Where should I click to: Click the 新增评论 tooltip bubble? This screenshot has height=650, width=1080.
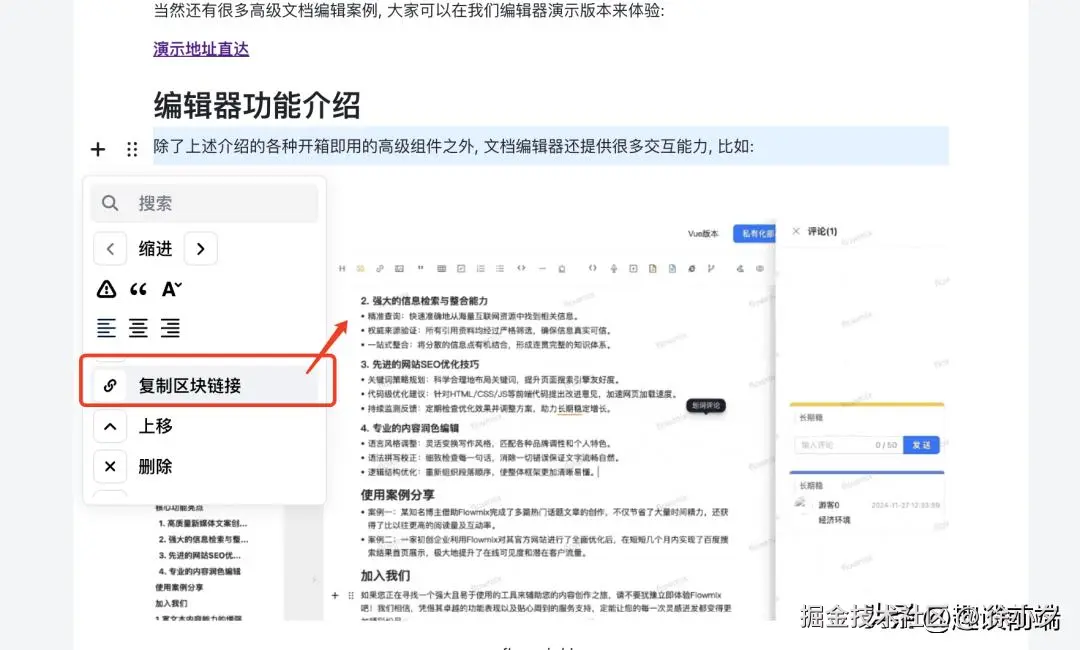[706, 406]
